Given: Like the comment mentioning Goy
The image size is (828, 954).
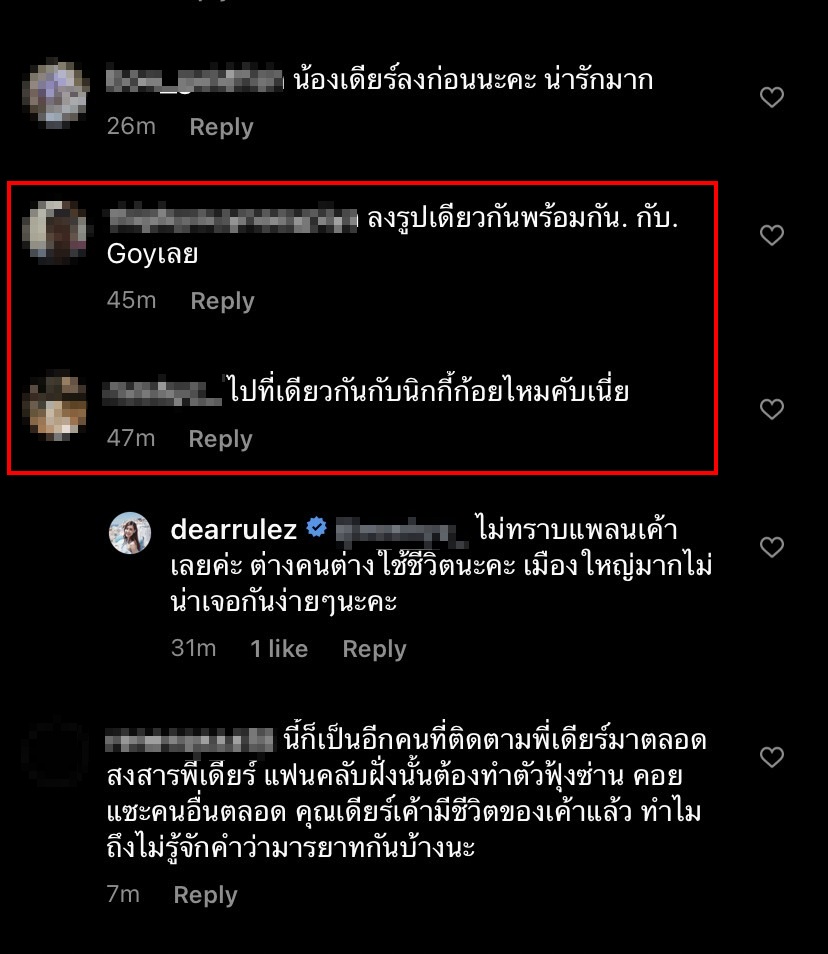Looking at the screenshot, I should coord(771,235).
